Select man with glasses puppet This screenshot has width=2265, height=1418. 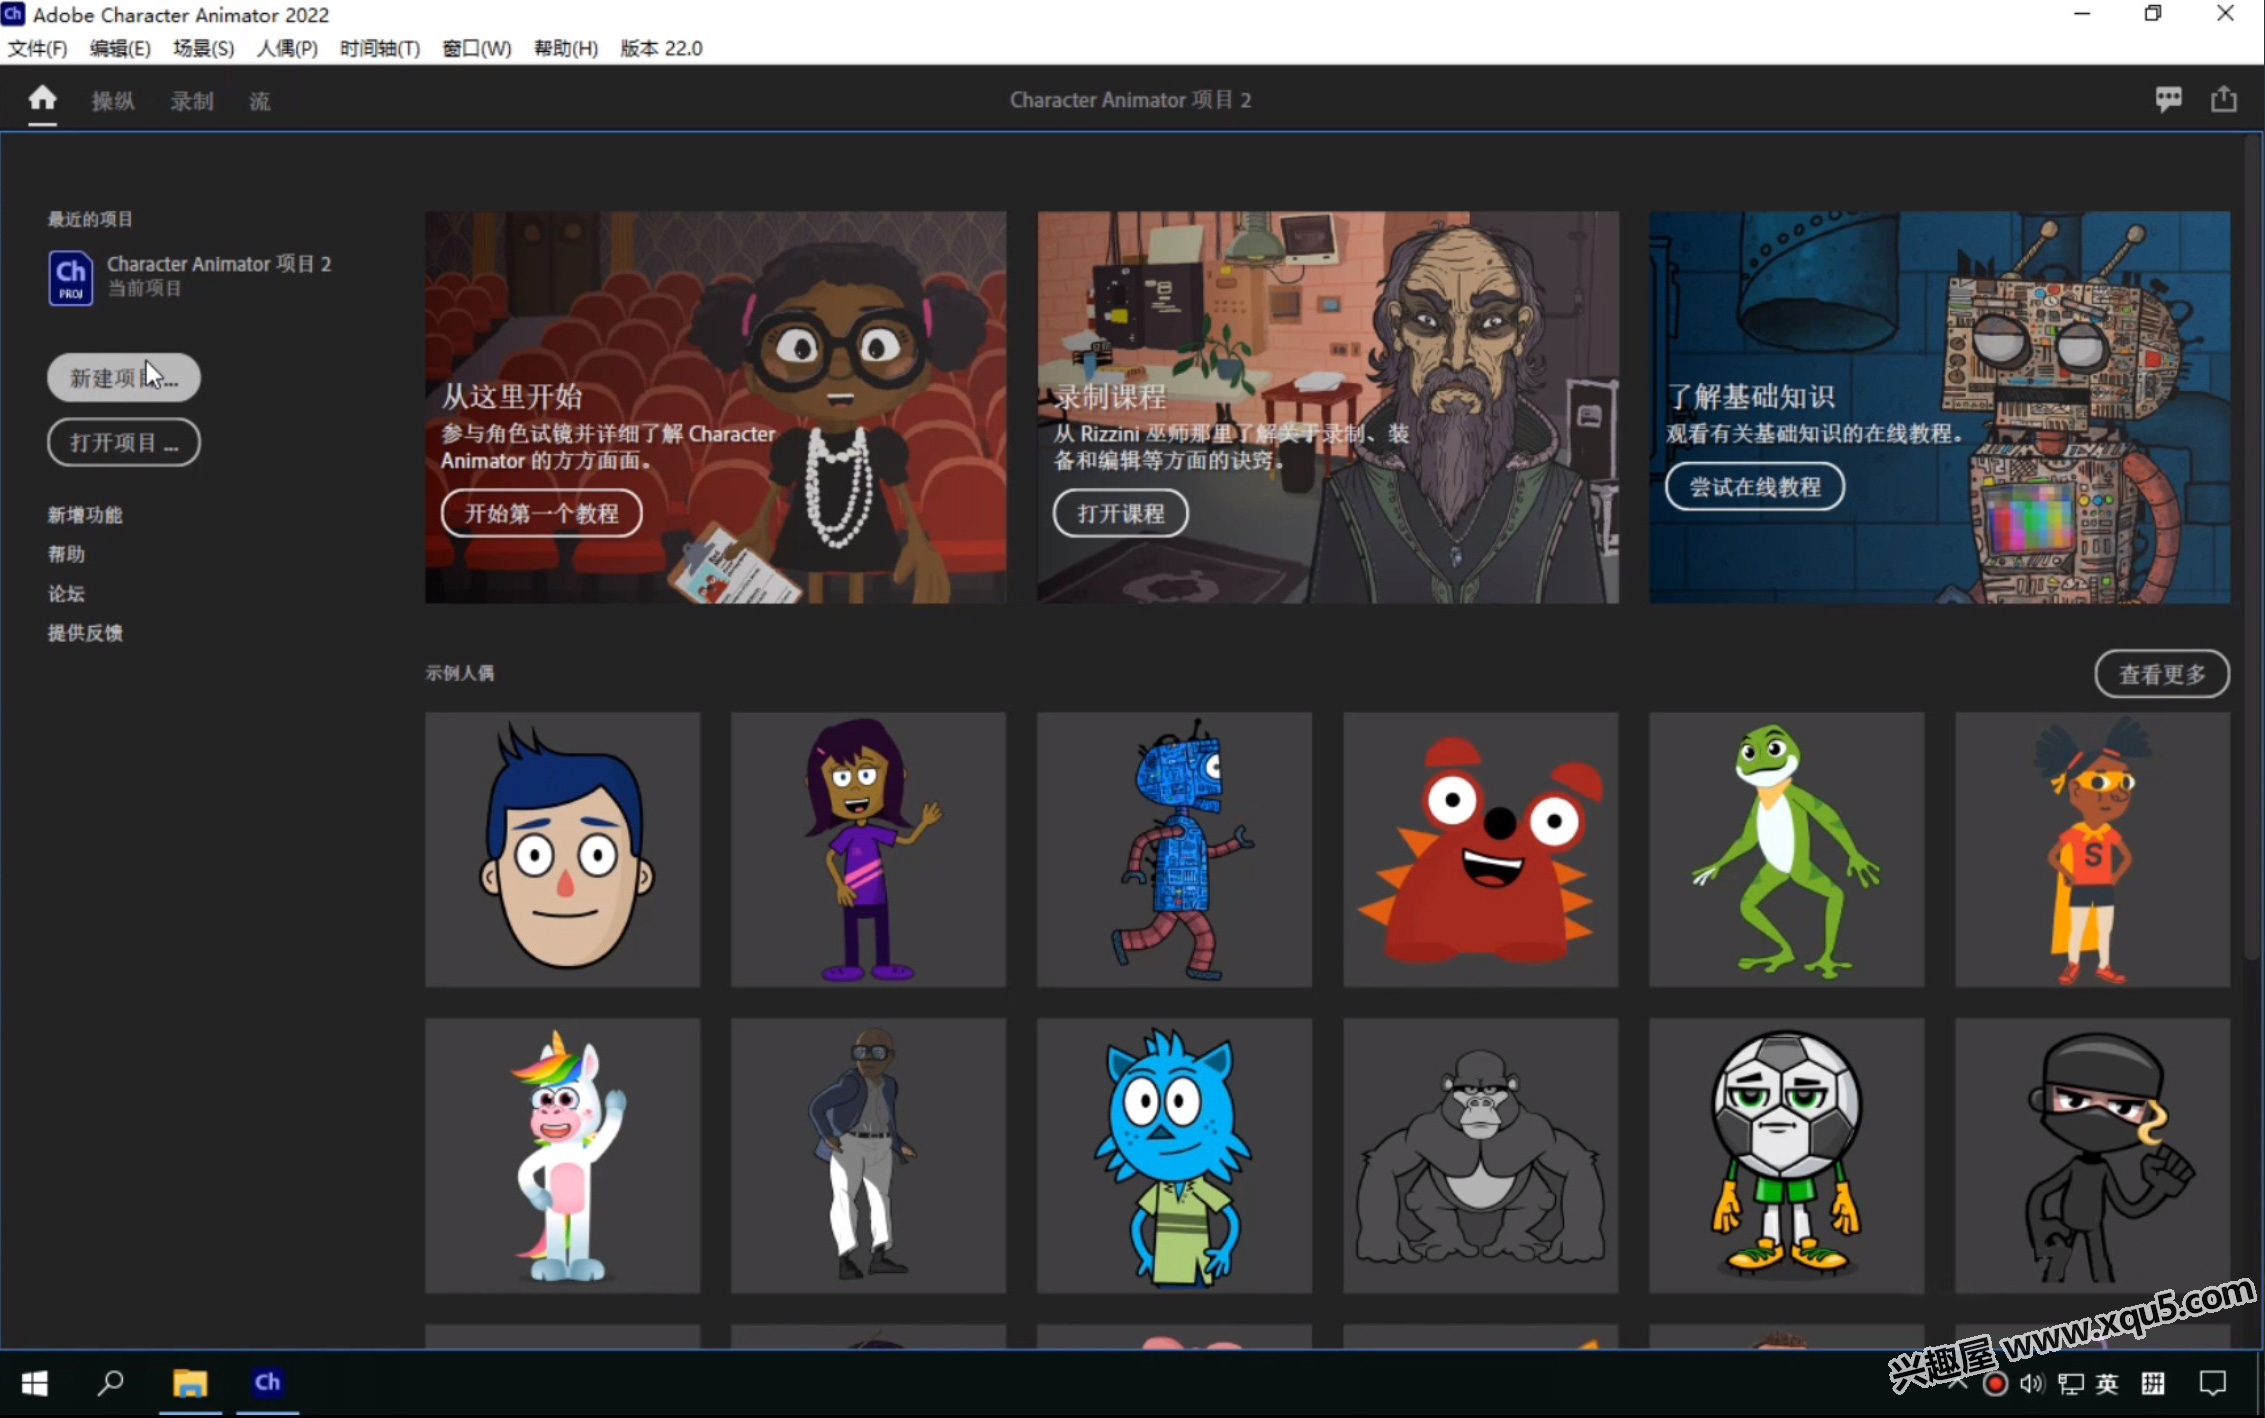coord(869,1156)
